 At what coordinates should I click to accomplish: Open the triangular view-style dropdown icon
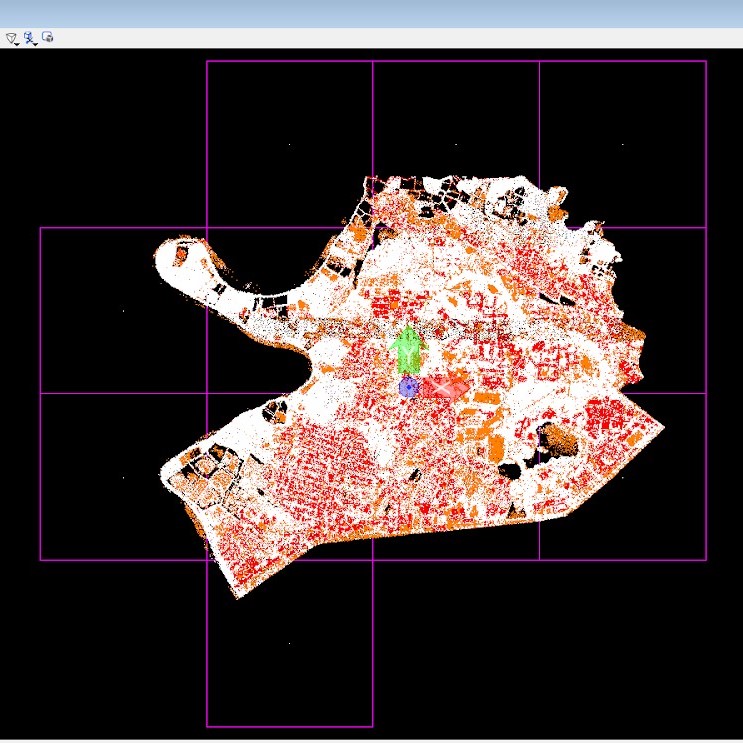(12, 38)
